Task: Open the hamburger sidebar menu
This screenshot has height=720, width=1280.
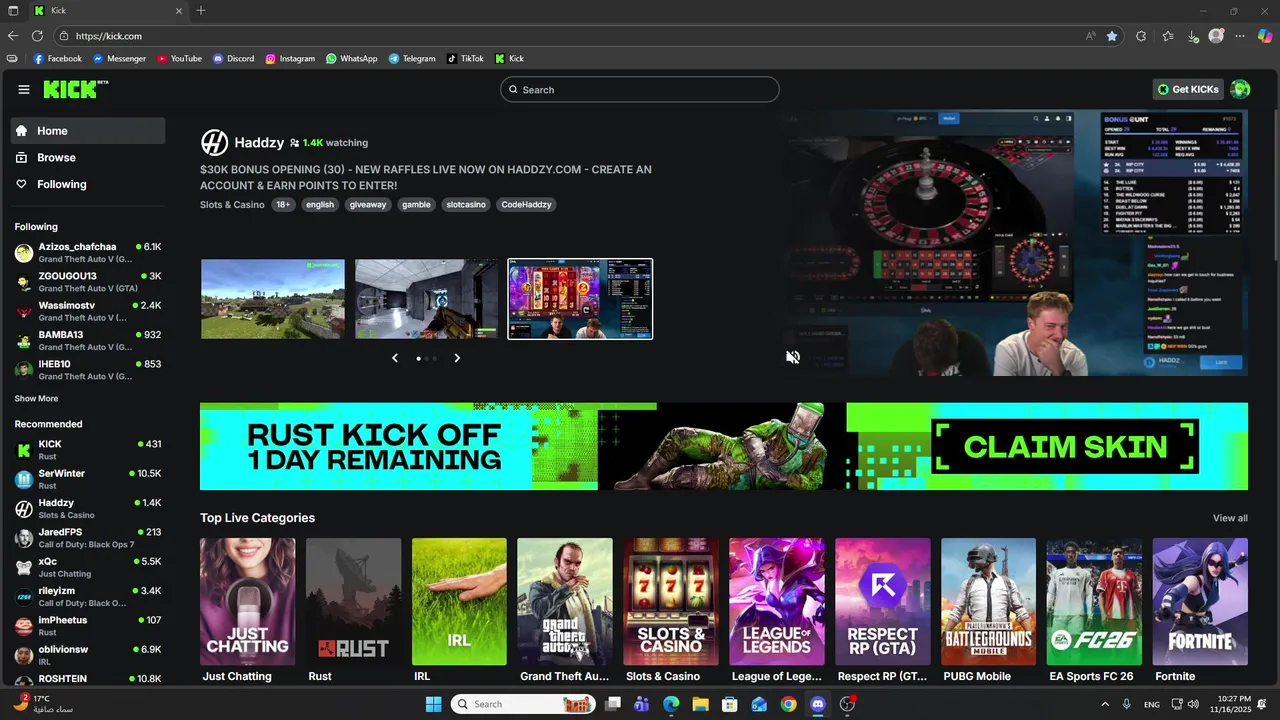Action: (x=24, y=90)
